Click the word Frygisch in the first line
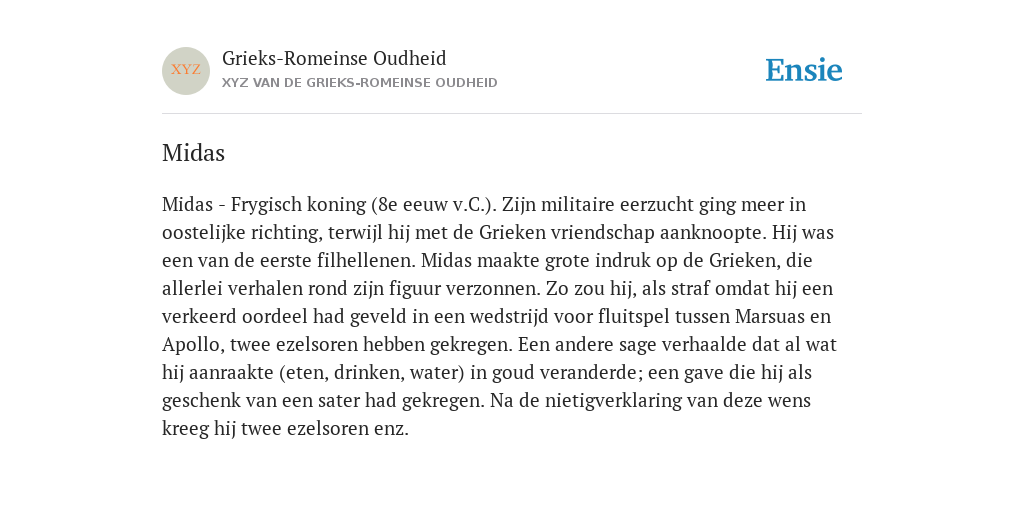The width and height of the screenshot is (1024, 512). 265,205
